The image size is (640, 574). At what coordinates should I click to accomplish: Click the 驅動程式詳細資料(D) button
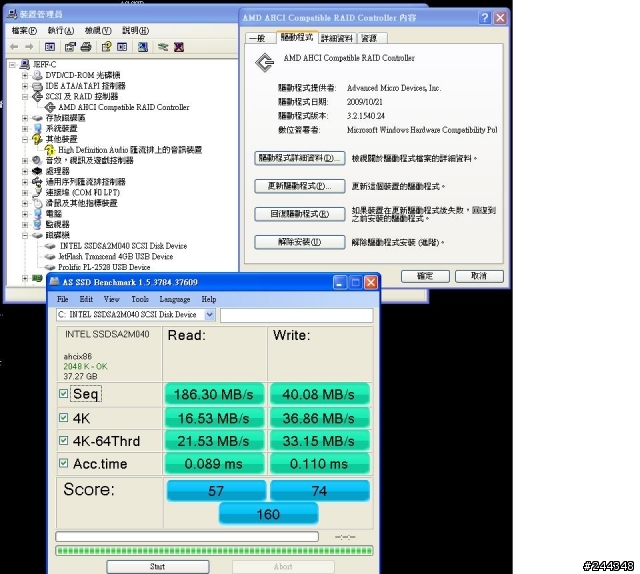pyautogui.click(x=300, y=158)
